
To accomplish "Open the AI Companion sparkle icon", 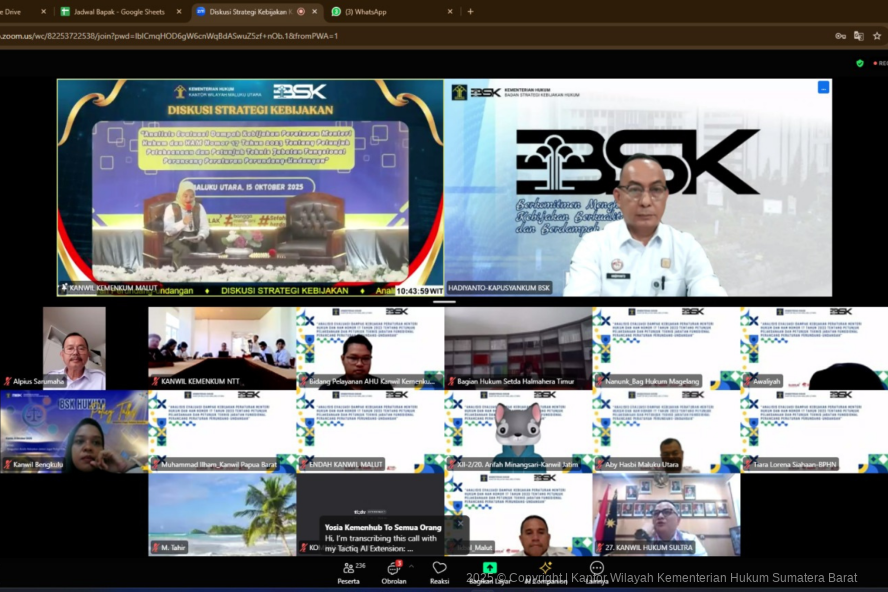I will (x=546, y=568).
